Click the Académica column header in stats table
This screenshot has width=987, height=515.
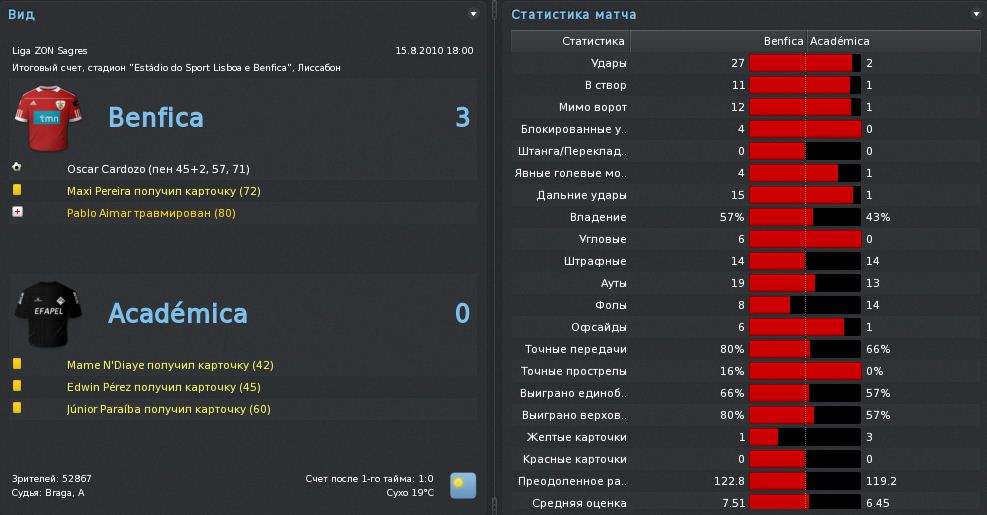tap(839, 41)
